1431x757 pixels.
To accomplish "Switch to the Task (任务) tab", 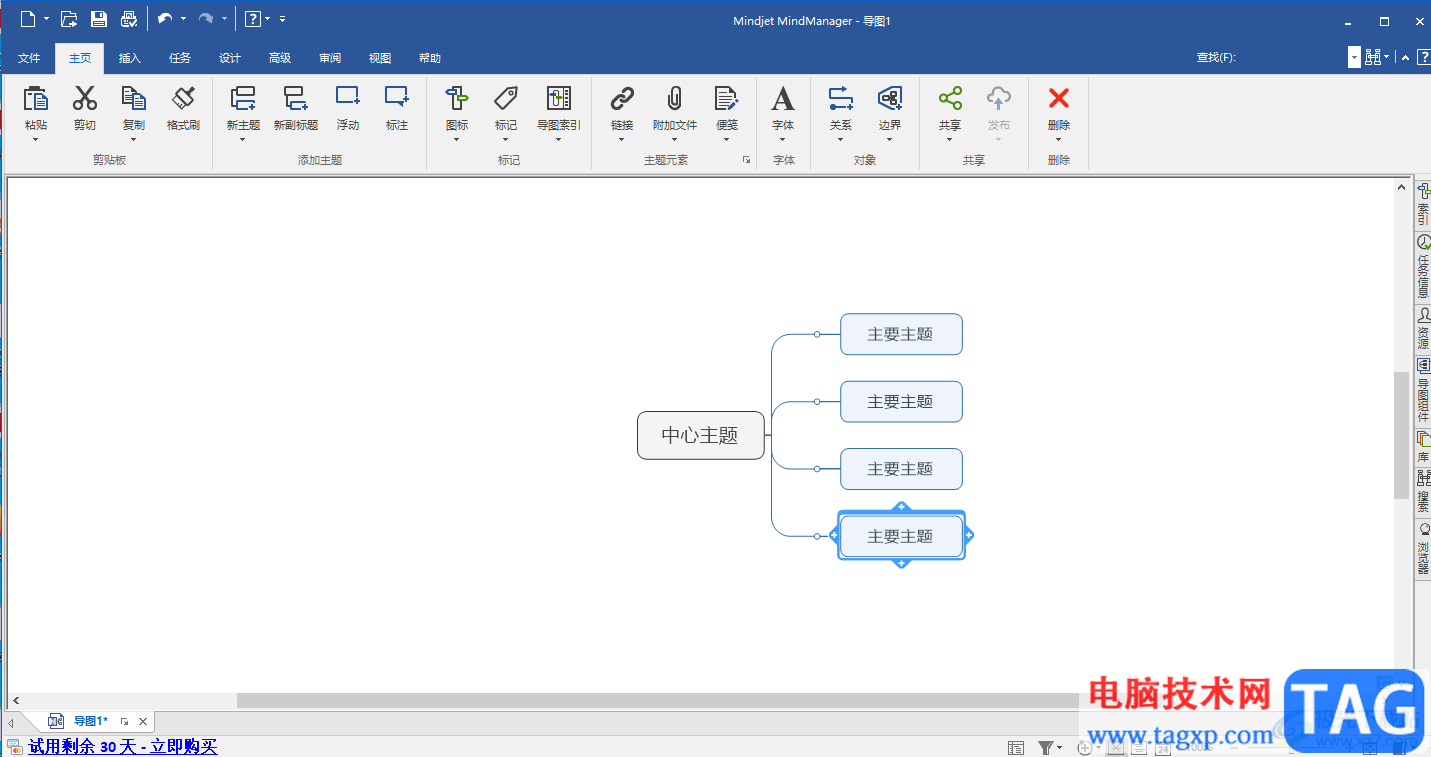I will tap(180, 58).
